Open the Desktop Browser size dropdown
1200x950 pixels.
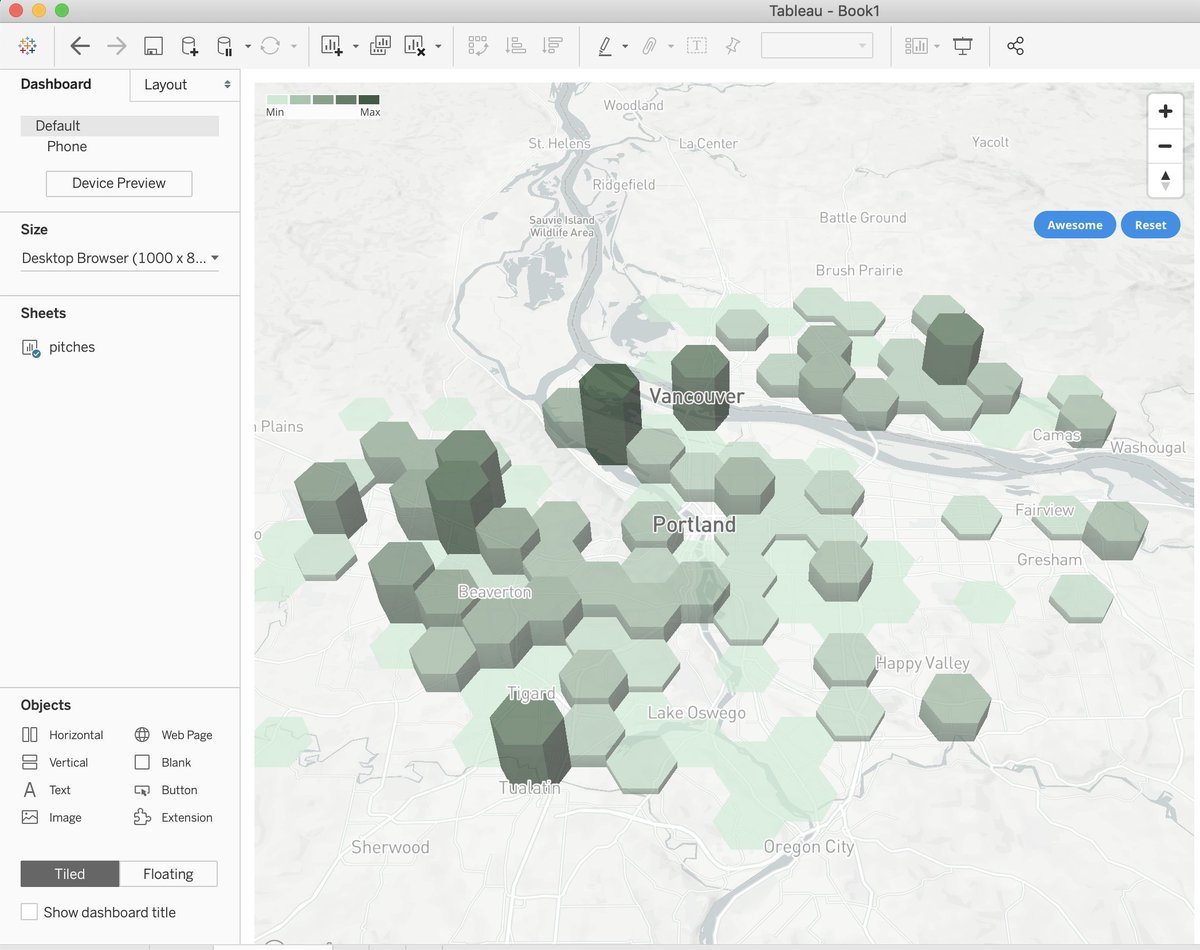point(120,258)
